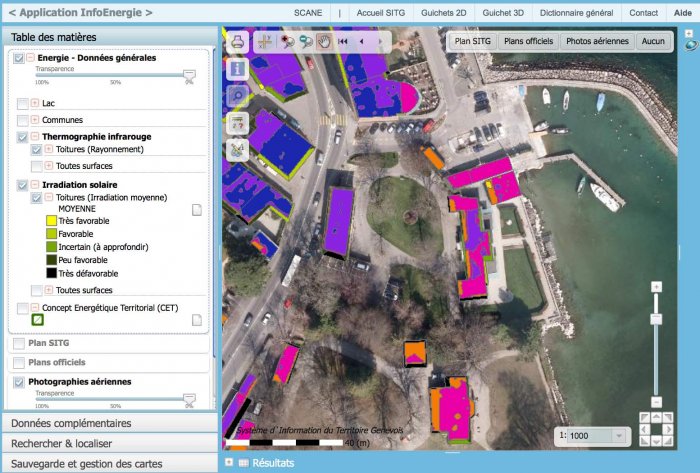Activate the zoom-out magnifier tool
The image size is (700, 473).
click(306, 42)
